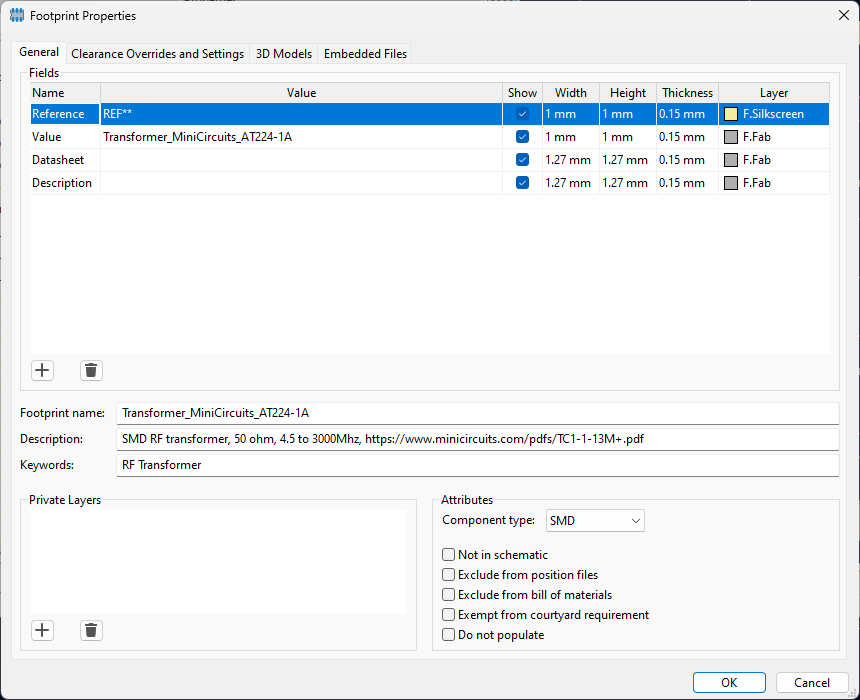Close the Footprint Properties dialog
Viewport: 860px width, 700px height.
[844, 15]
